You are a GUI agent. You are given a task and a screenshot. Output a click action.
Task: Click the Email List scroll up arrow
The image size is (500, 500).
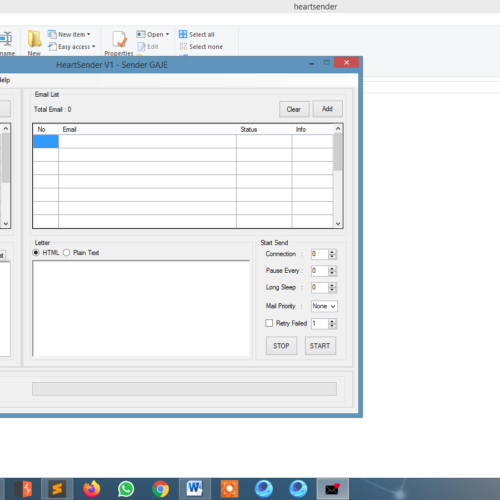338,129
